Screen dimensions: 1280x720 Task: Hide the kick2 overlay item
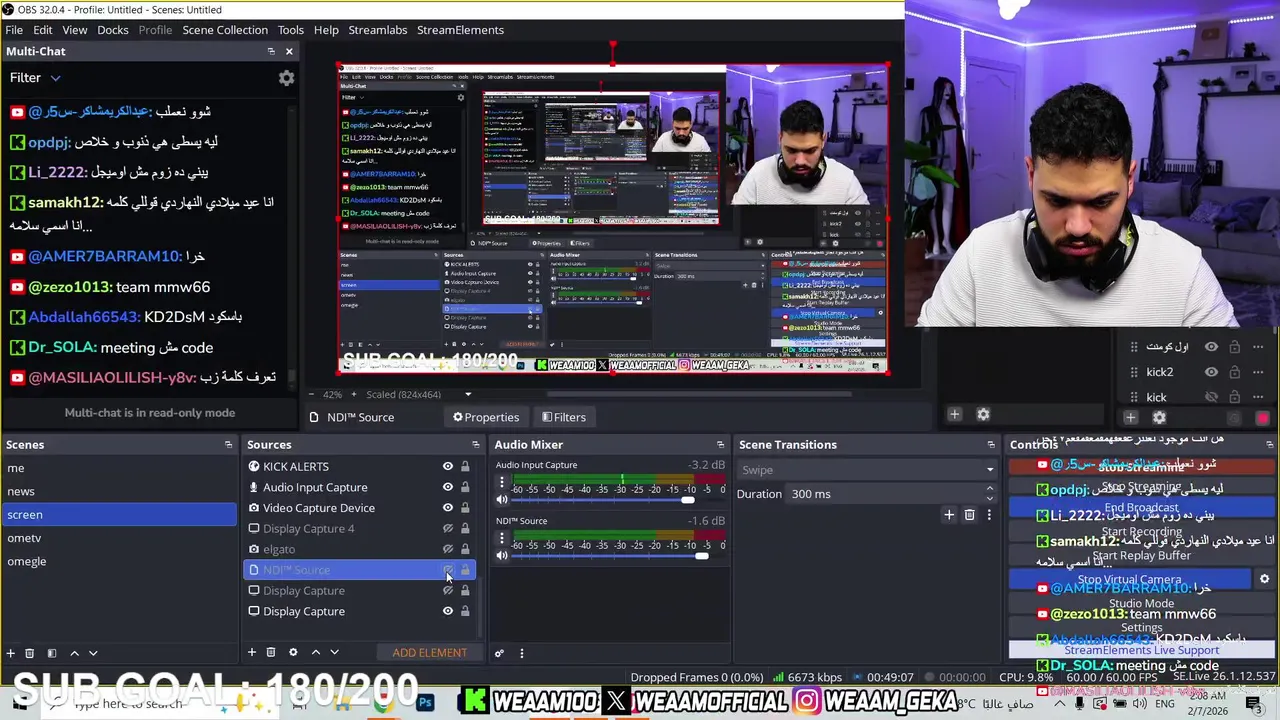click(1211, 372)
